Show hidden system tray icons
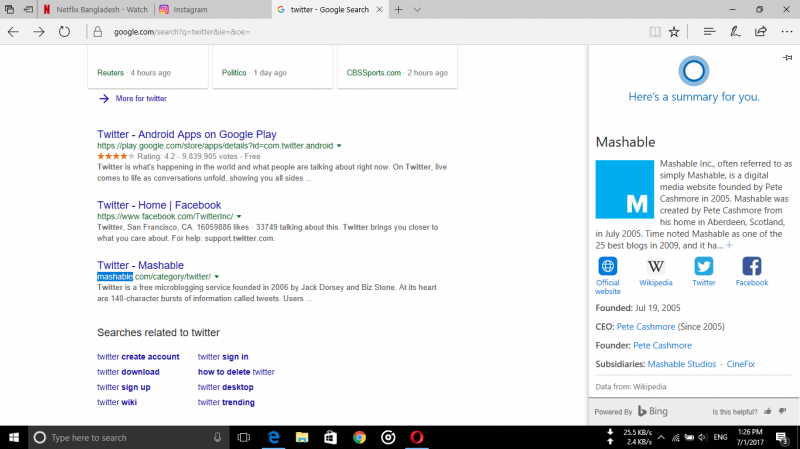 (x=661, y=437)
